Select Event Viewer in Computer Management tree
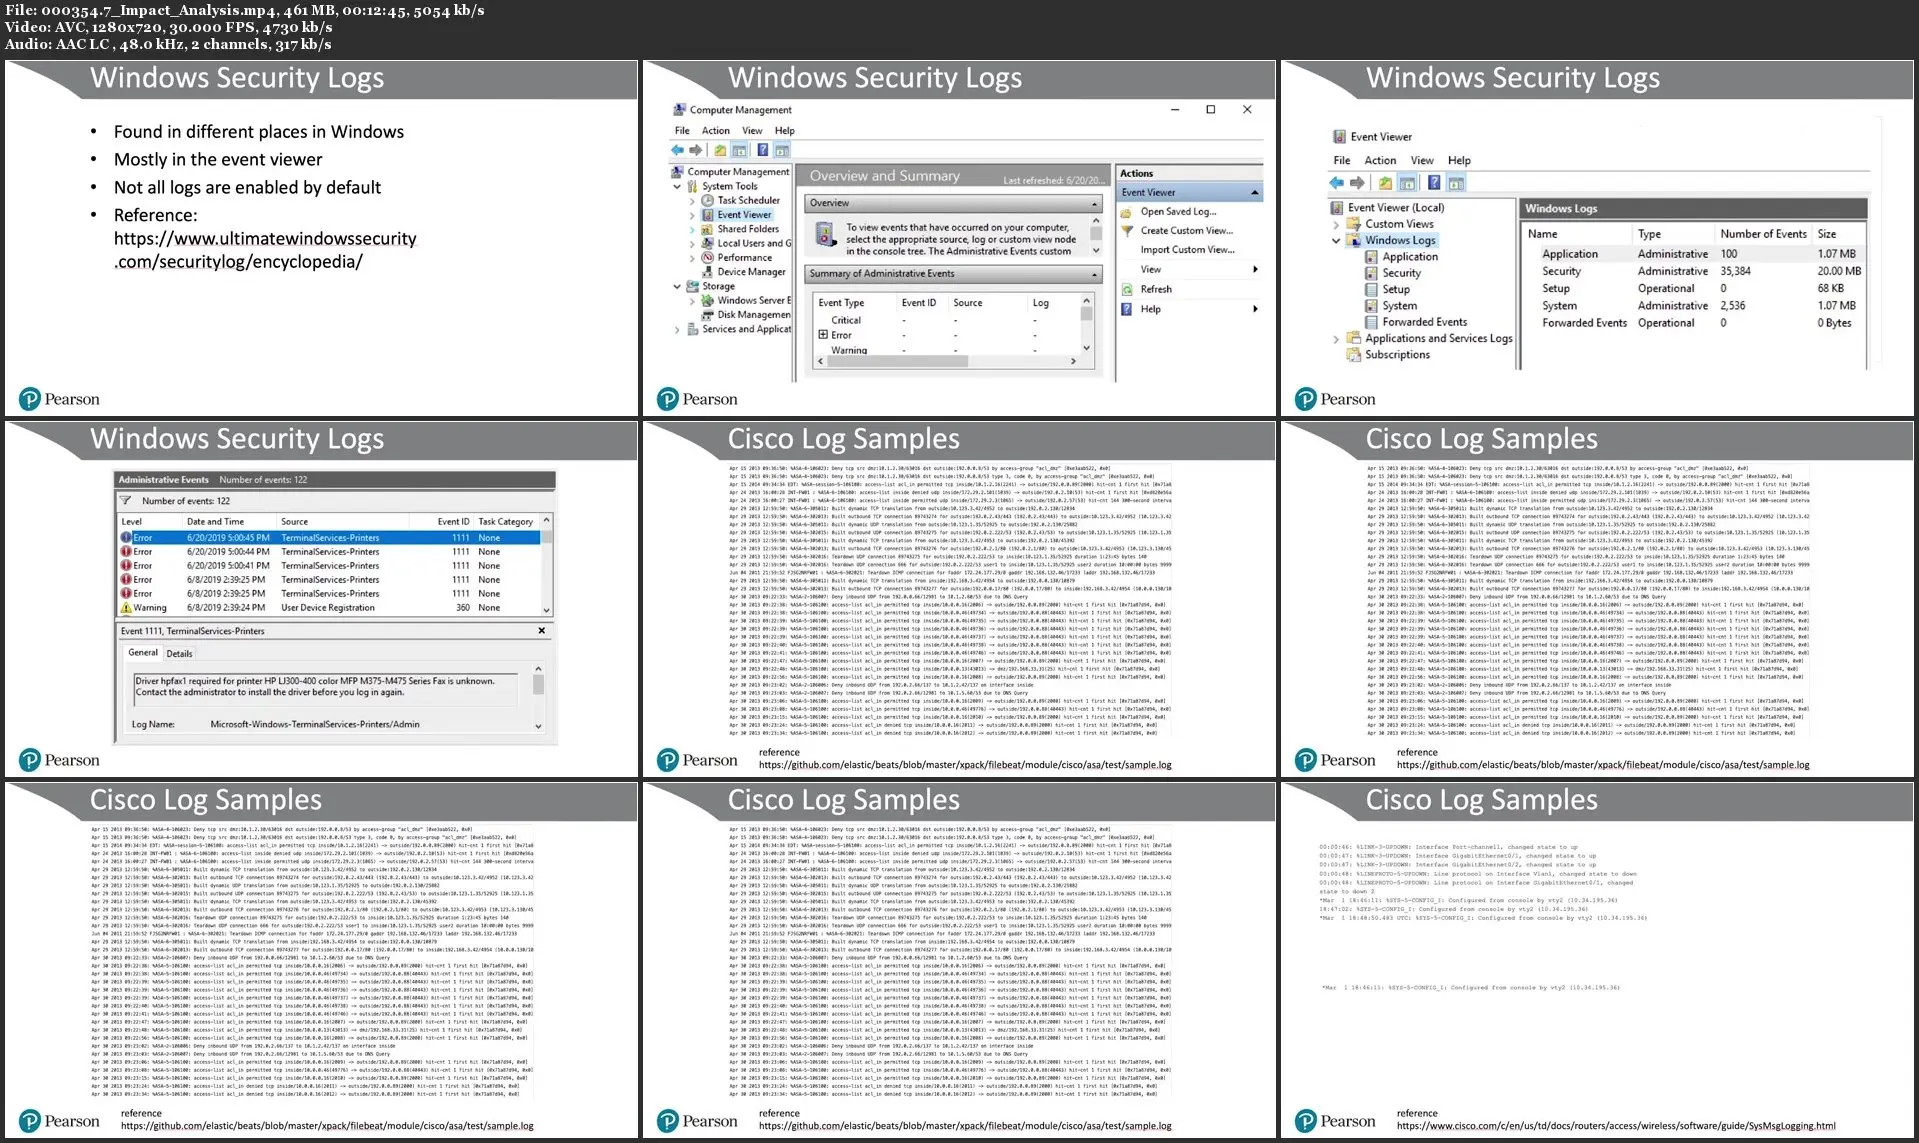 744,214
